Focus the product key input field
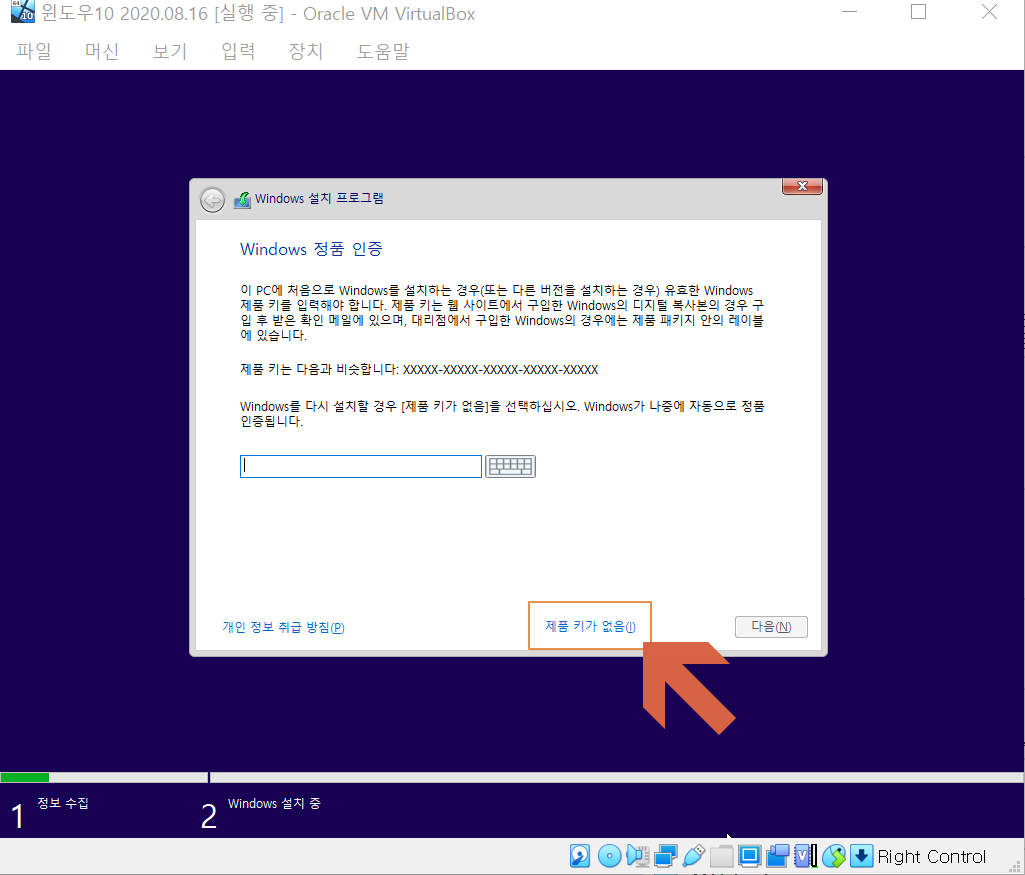Screen dimensions: 1025x875 point(361,467)
